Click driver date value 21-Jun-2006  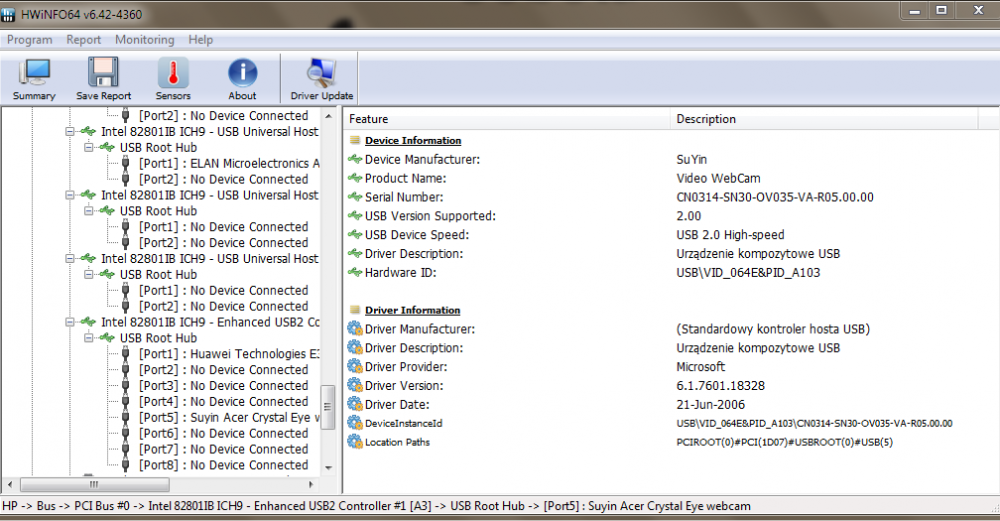[x=710, y=404]
